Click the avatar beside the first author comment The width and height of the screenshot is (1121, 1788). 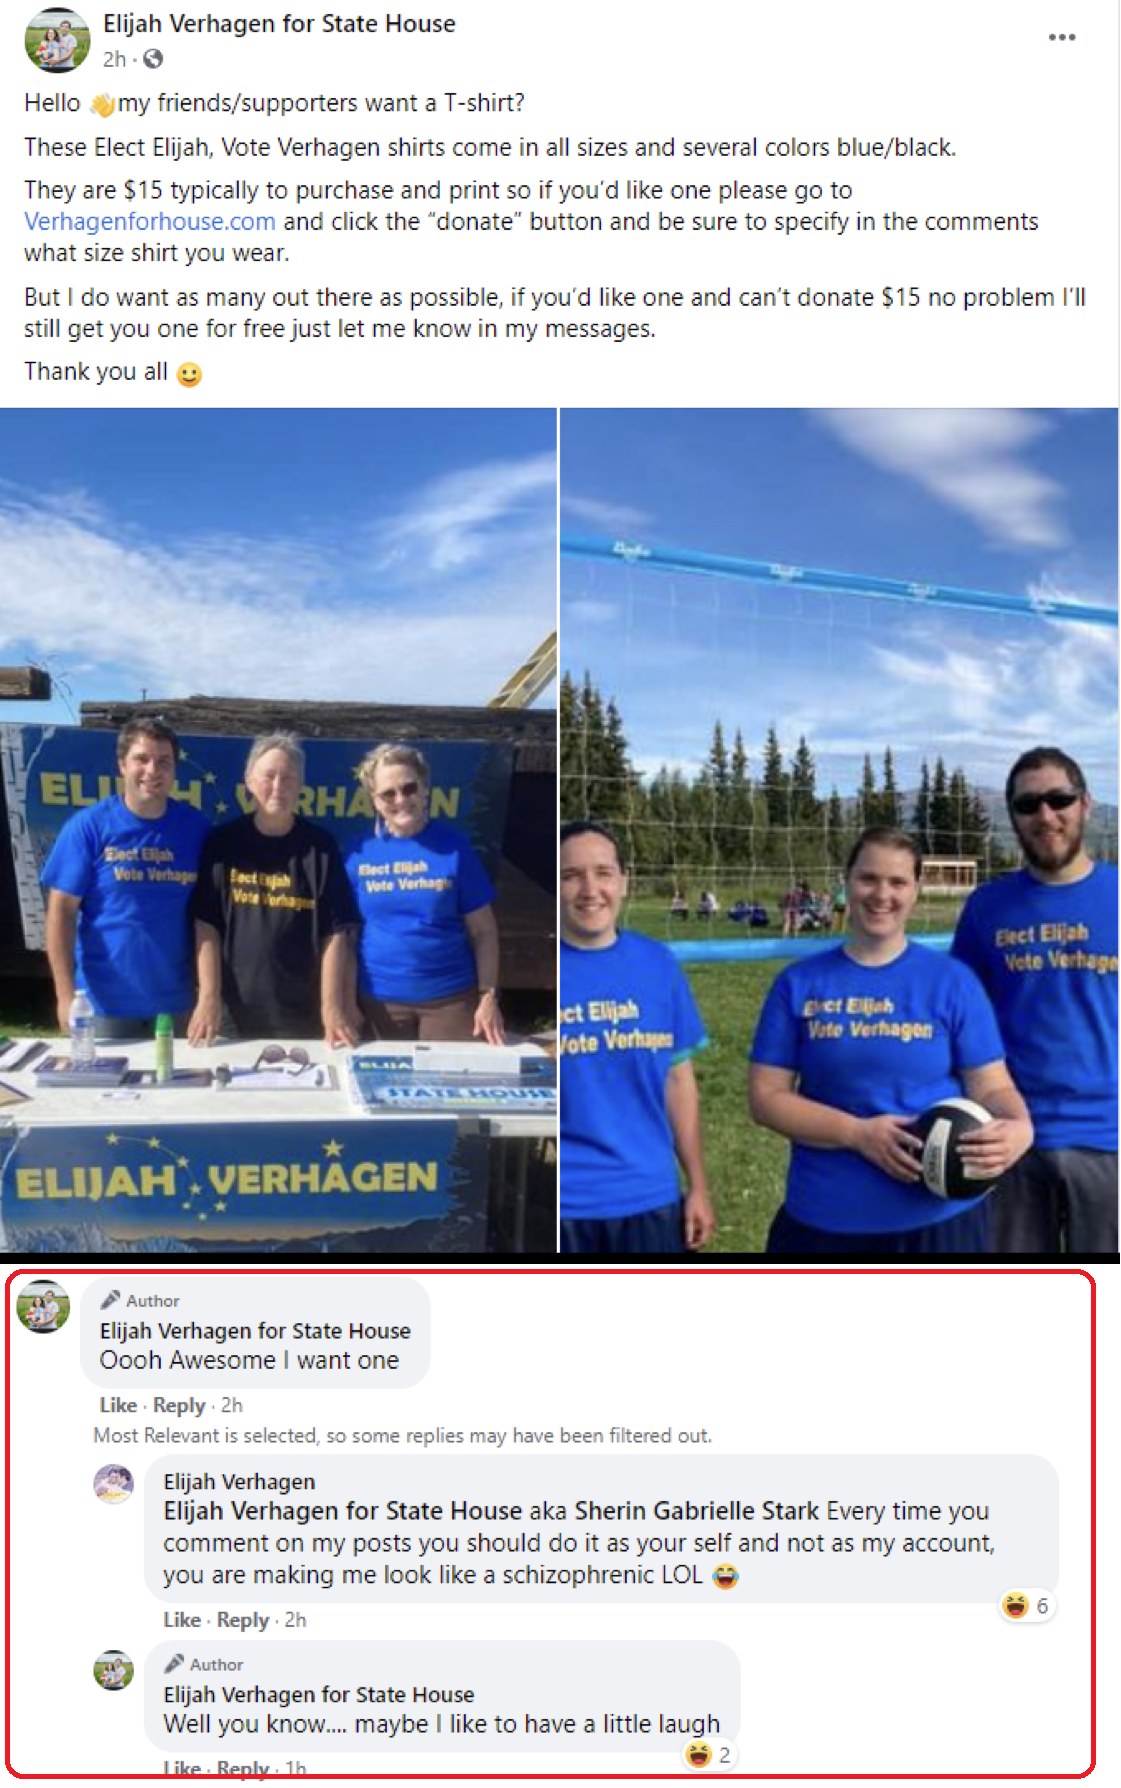tap(43, 1306)
